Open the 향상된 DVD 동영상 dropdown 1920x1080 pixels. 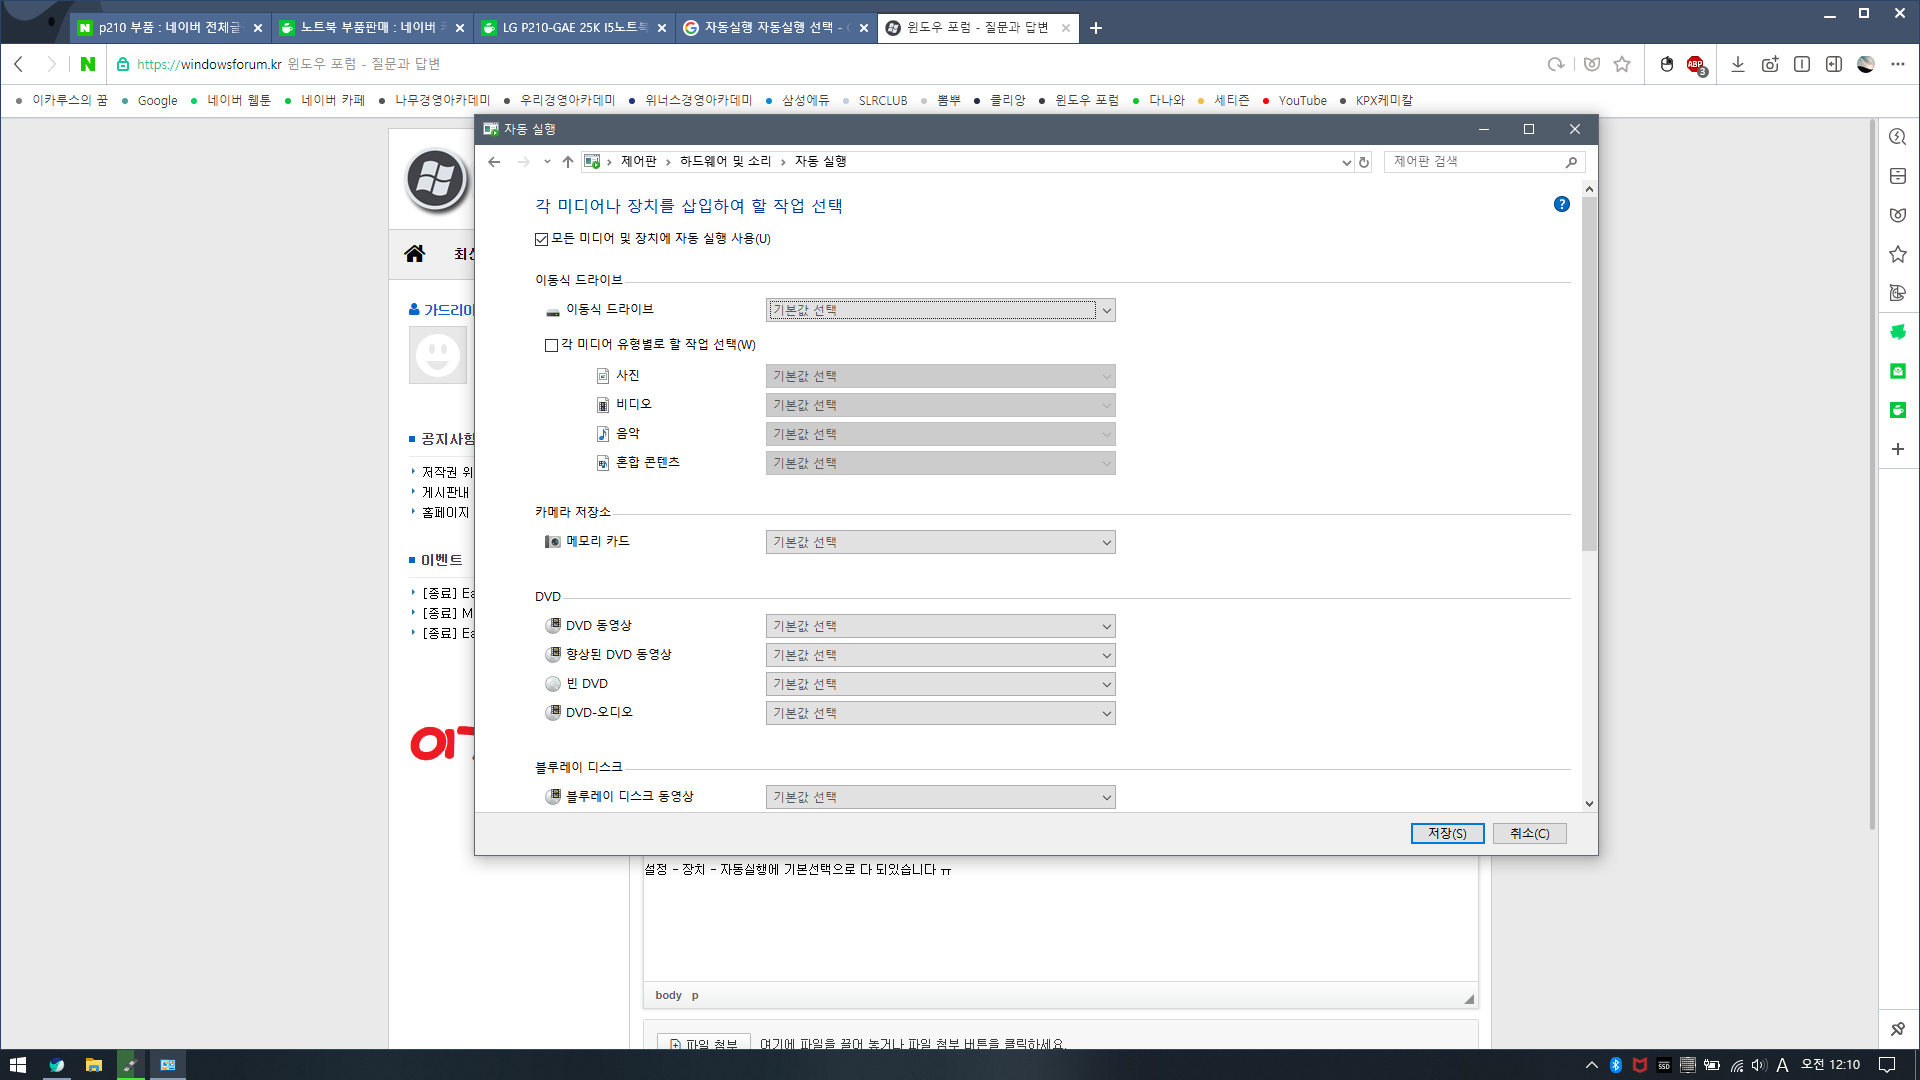click(940, 655)
